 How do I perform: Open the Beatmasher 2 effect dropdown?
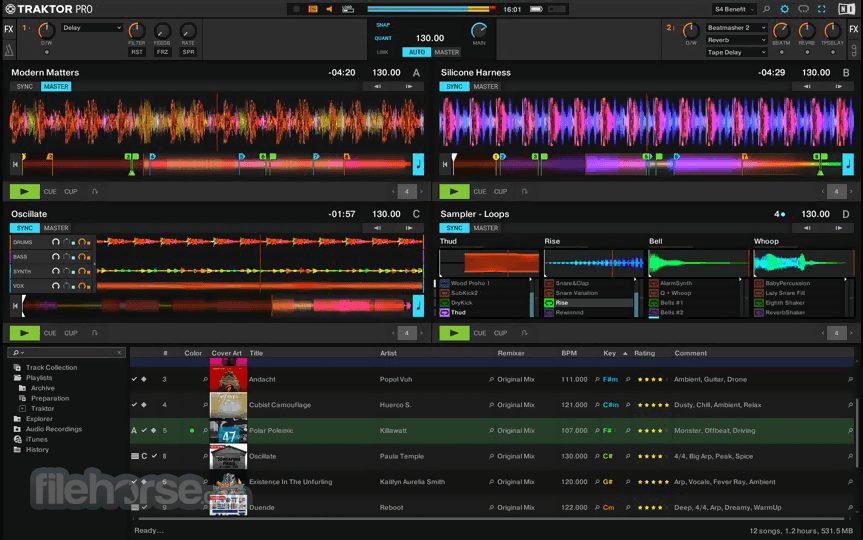736,28
